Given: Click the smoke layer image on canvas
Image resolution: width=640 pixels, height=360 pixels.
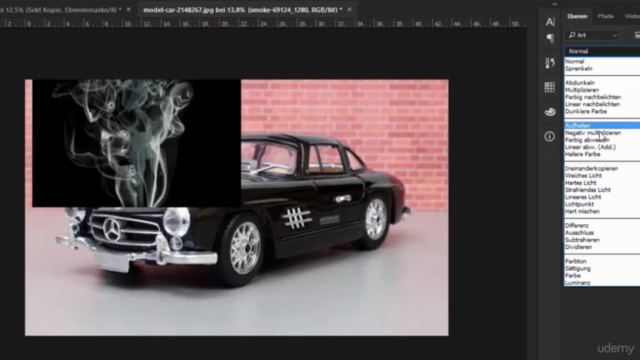Looking at the screenshot, I should tap(136, 143).
